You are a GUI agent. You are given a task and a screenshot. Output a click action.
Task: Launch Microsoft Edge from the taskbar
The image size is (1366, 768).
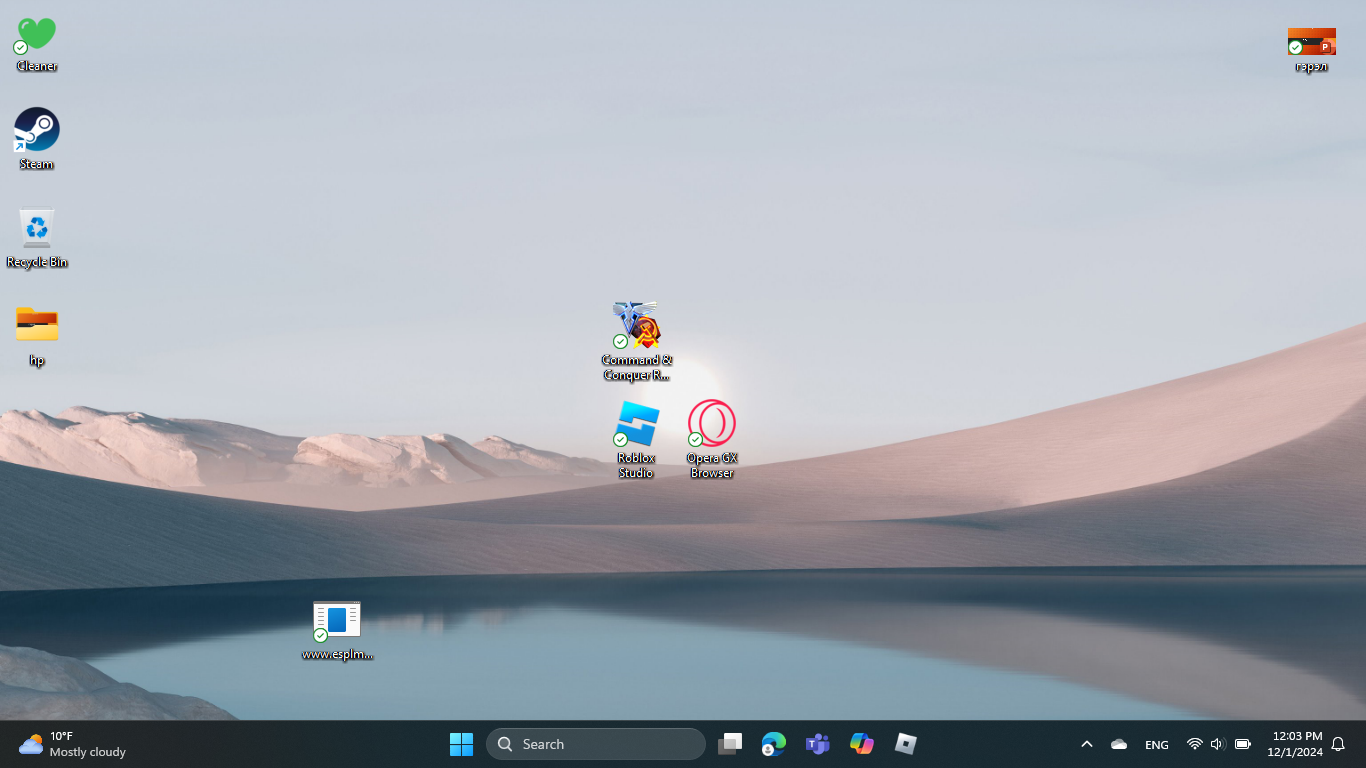tap(773, 744)
